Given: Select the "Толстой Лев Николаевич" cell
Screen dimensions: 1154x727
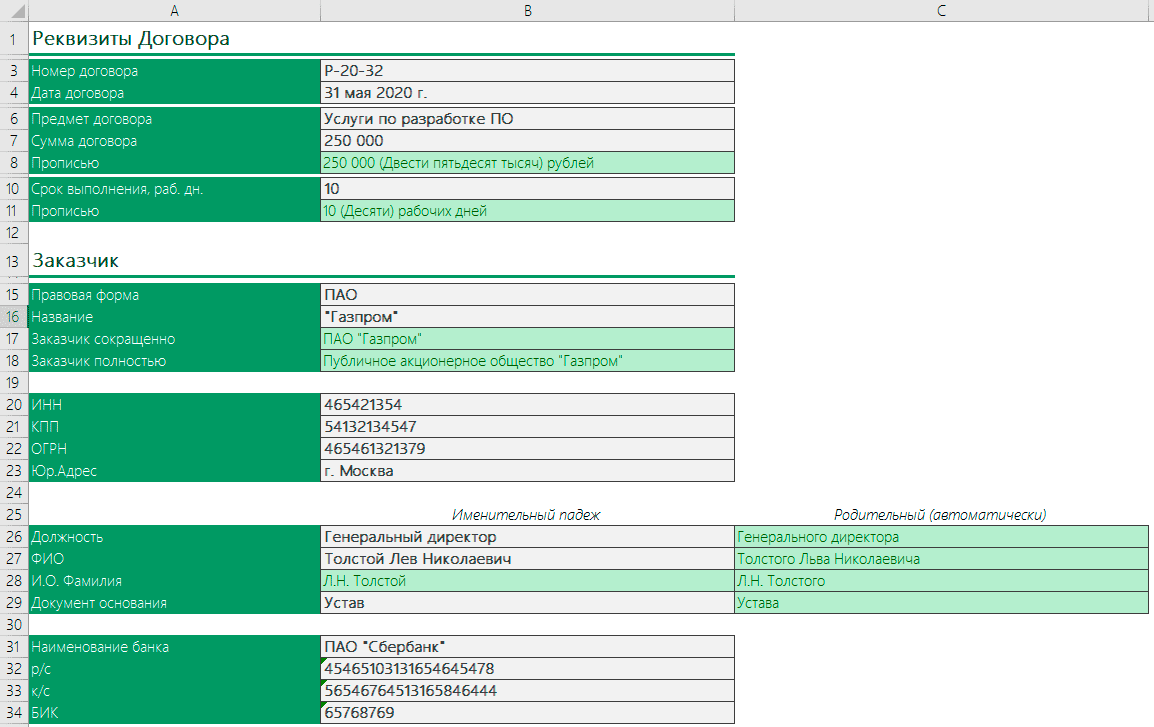Looking at the screenshot, I should pyautogui.click(x=527, y=559).
